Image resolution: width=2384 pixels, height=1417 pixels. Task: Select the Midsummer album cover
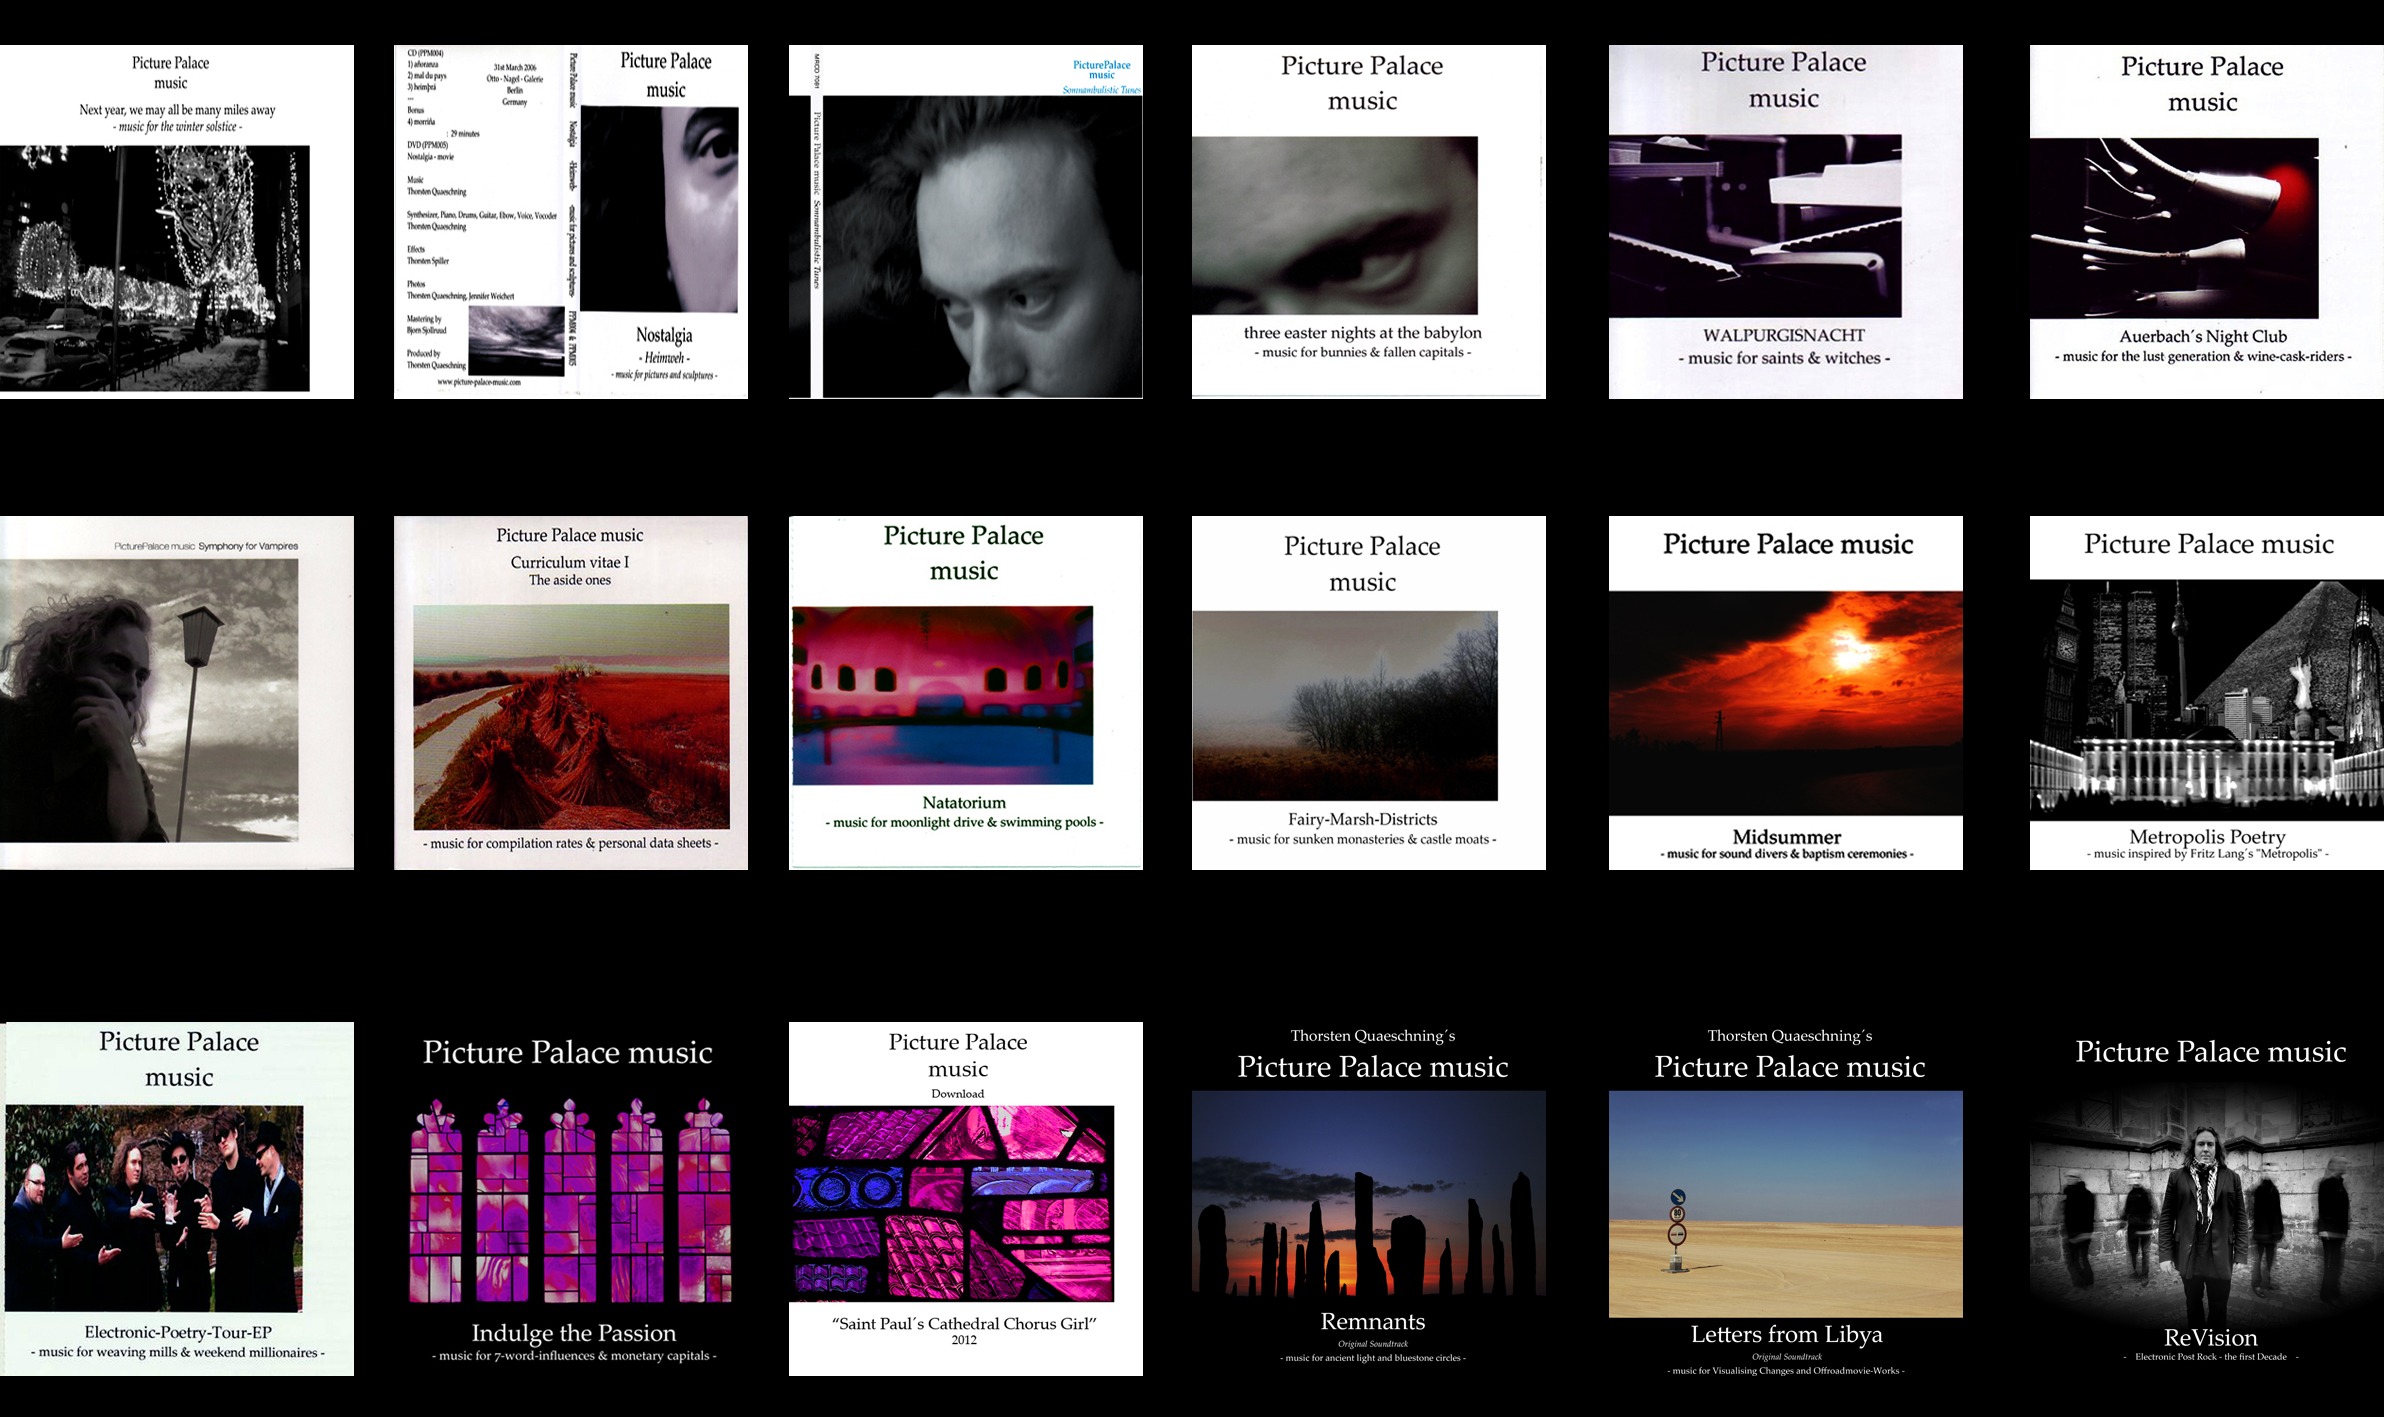tap(1785, 692)
